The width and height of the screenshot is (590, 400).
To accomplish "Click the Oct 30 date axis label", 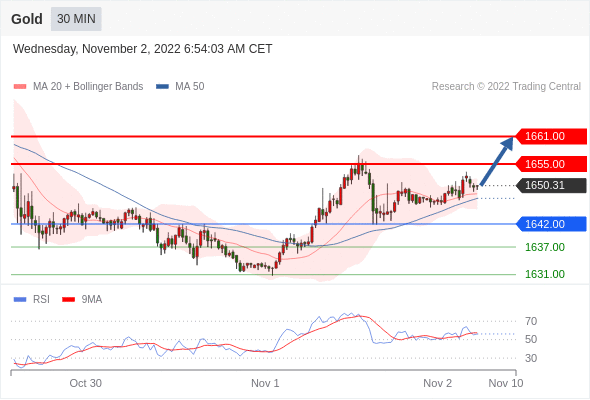I will (85, 383).
